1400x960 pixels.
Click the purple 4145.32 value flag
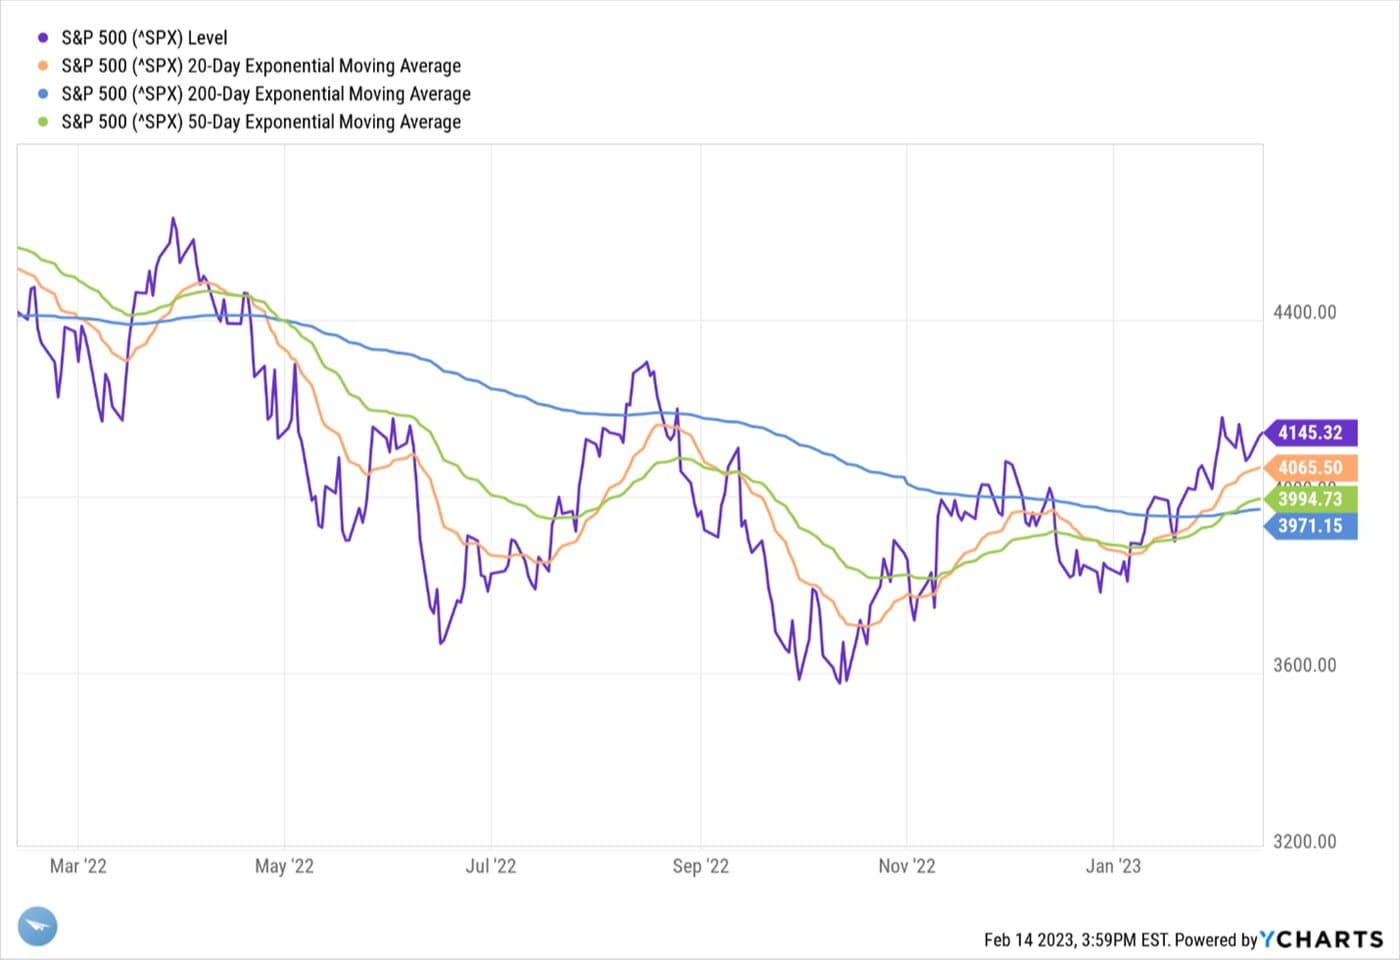pyautogui.click(x=1311, y=433)
